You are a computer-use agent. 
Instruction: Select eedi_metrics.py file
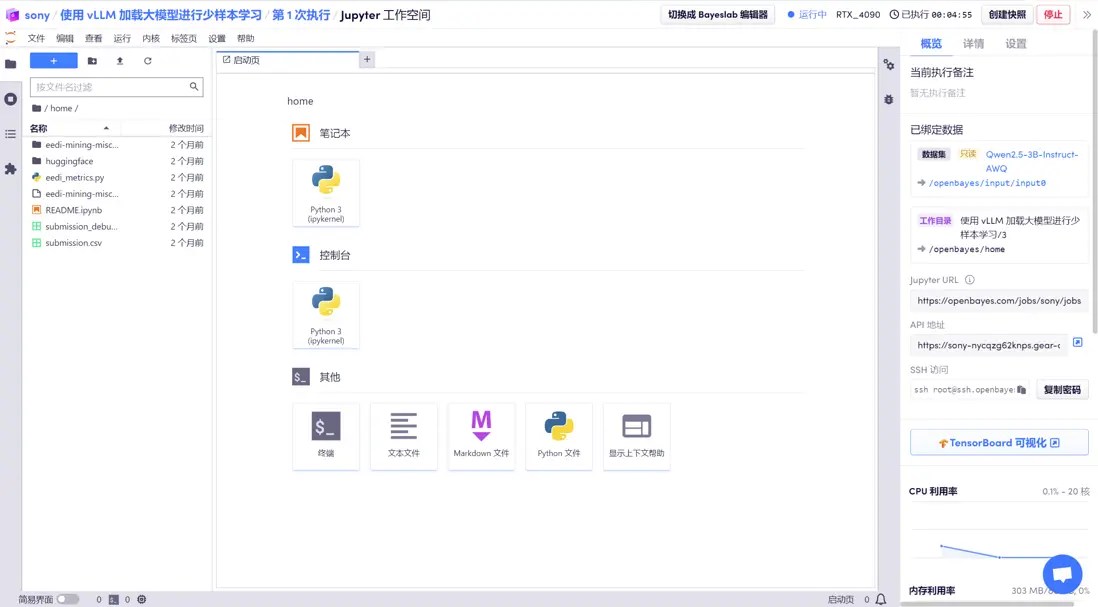click(x=117, y=177)
